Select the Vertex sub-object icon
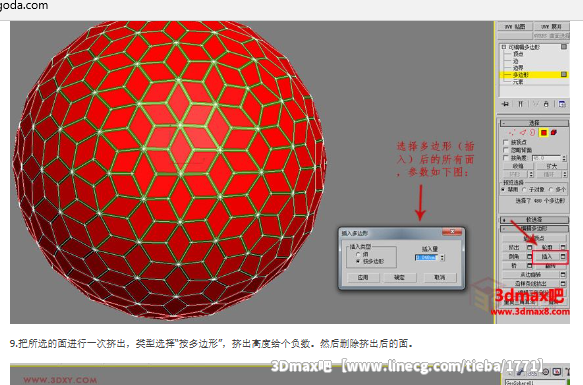The width and height of the screenshot is (583, 385). point(512,132)
